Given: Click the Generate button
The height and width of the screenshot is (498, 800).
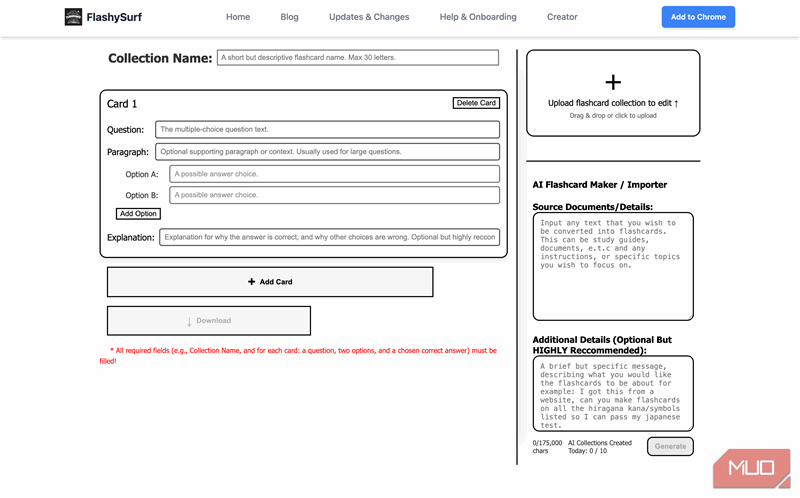Looking at the screenshot, I should pos(670,446).
